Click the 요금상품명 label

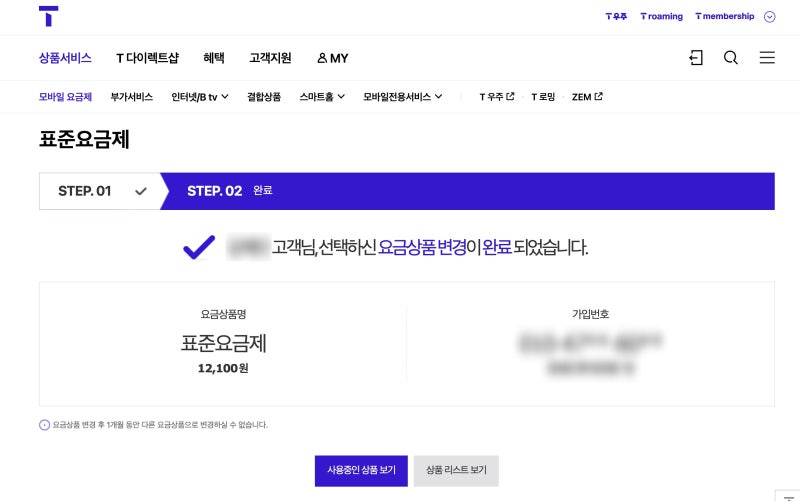[223, 314]
